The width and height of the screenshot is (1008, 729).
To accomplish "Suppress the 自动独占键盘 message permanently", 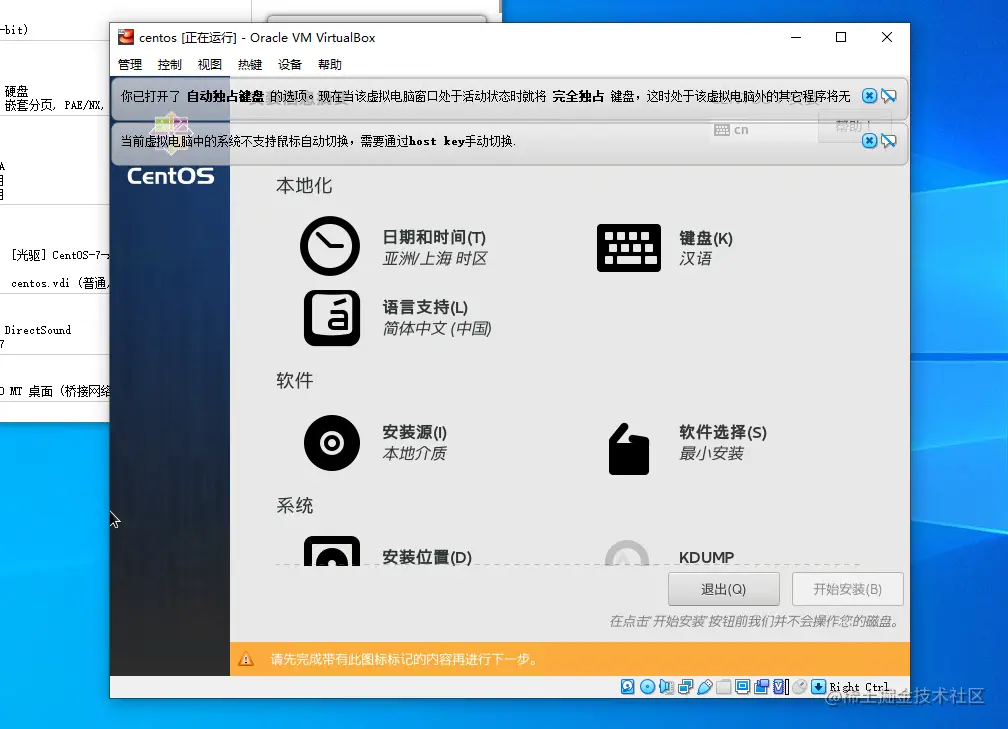I will pos(889,96).
